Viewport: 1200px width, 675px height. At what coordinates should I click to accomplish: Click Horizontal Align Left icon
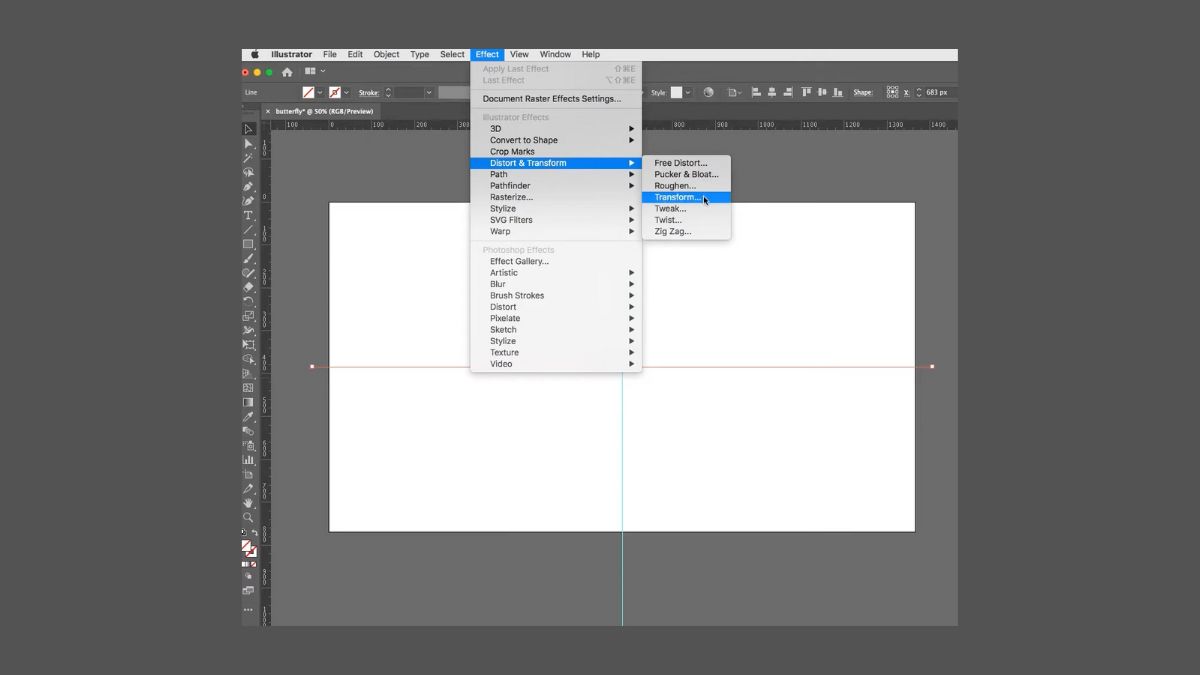756,92
